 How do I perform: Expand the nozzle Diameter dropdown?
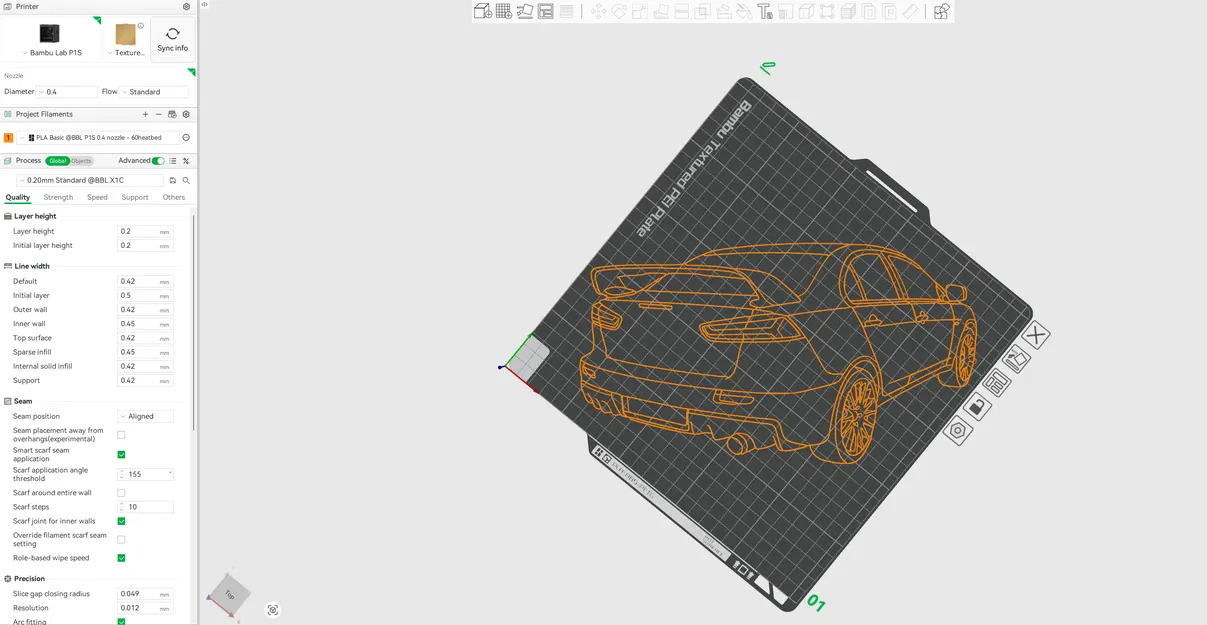68,92
